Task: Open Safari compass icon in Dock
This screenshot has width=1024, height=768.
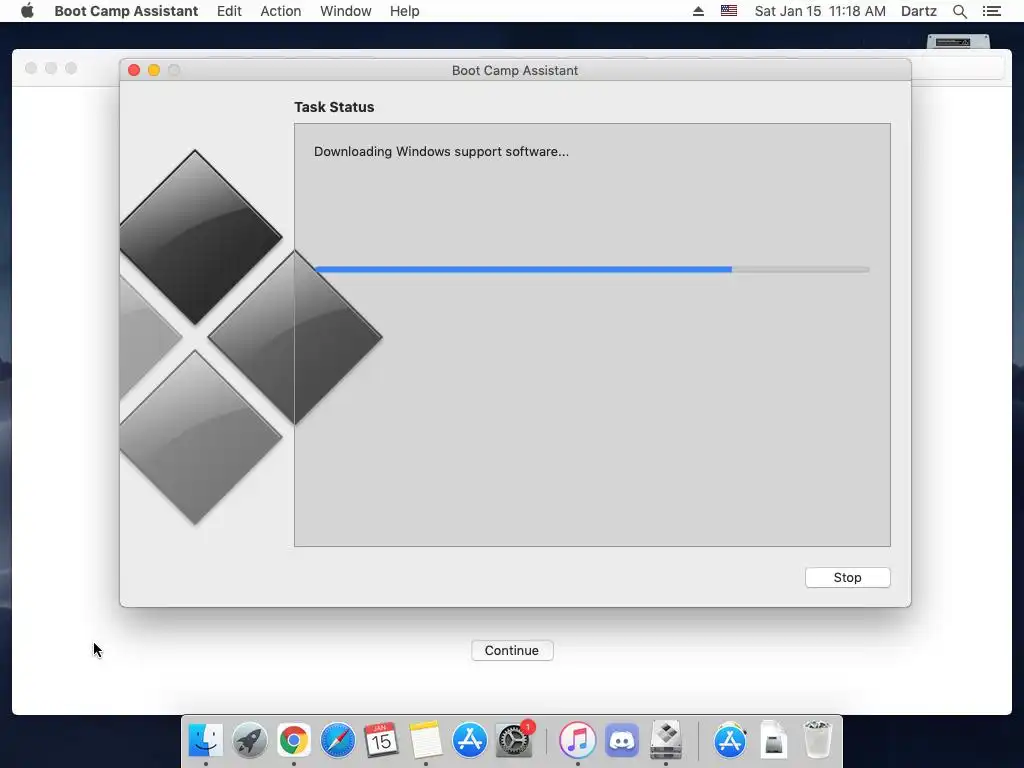Action: pos(338,741)
